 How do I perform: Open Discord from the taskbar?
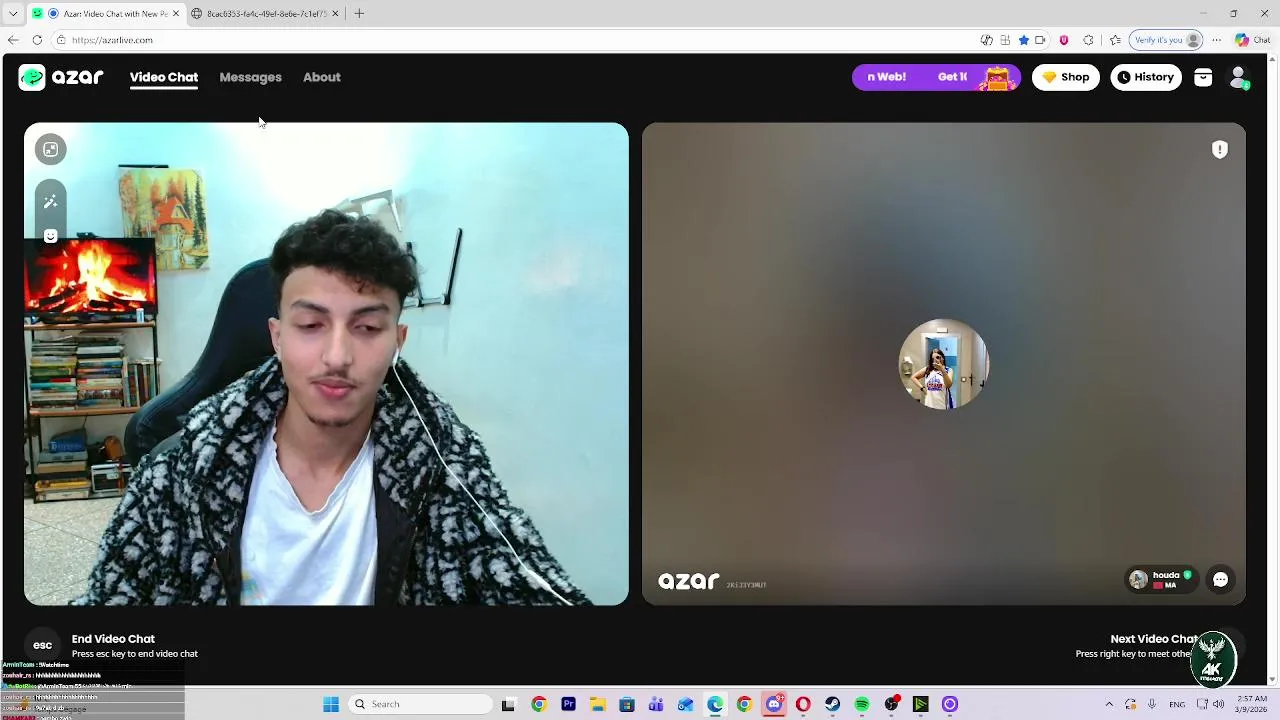coord(774,704)
